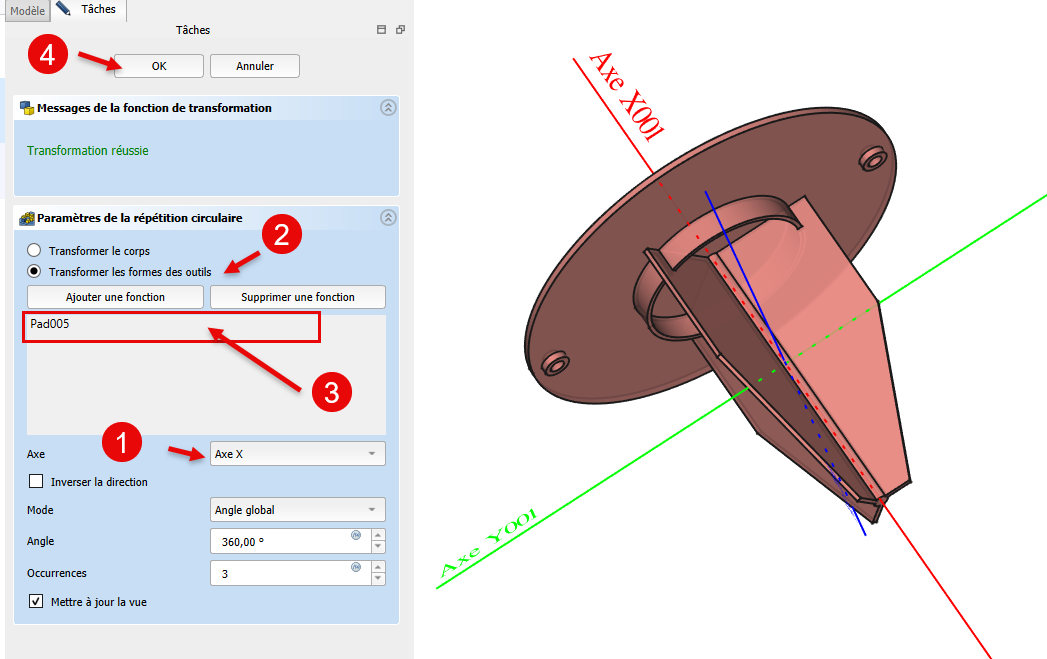Select Pad005 in the feature list
Viewport: 1047px width, 659px height.
pyautogui.click(x=50, y=325)
